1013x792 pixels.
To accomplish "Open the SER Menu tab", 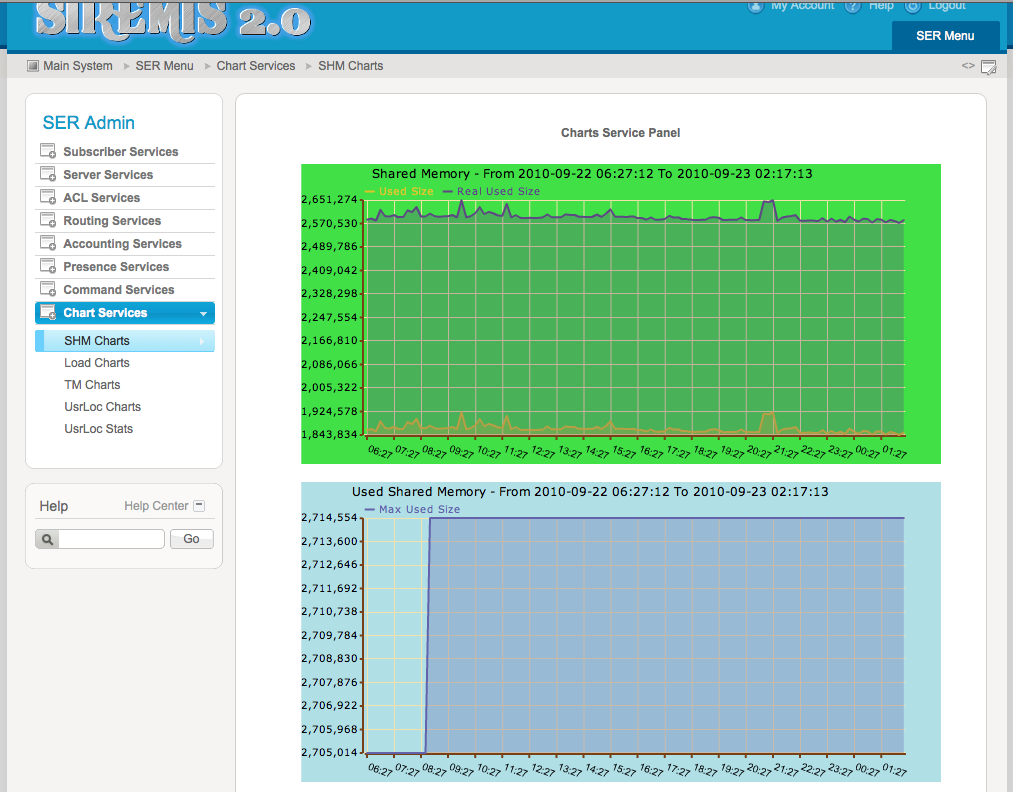I will 945,36.
